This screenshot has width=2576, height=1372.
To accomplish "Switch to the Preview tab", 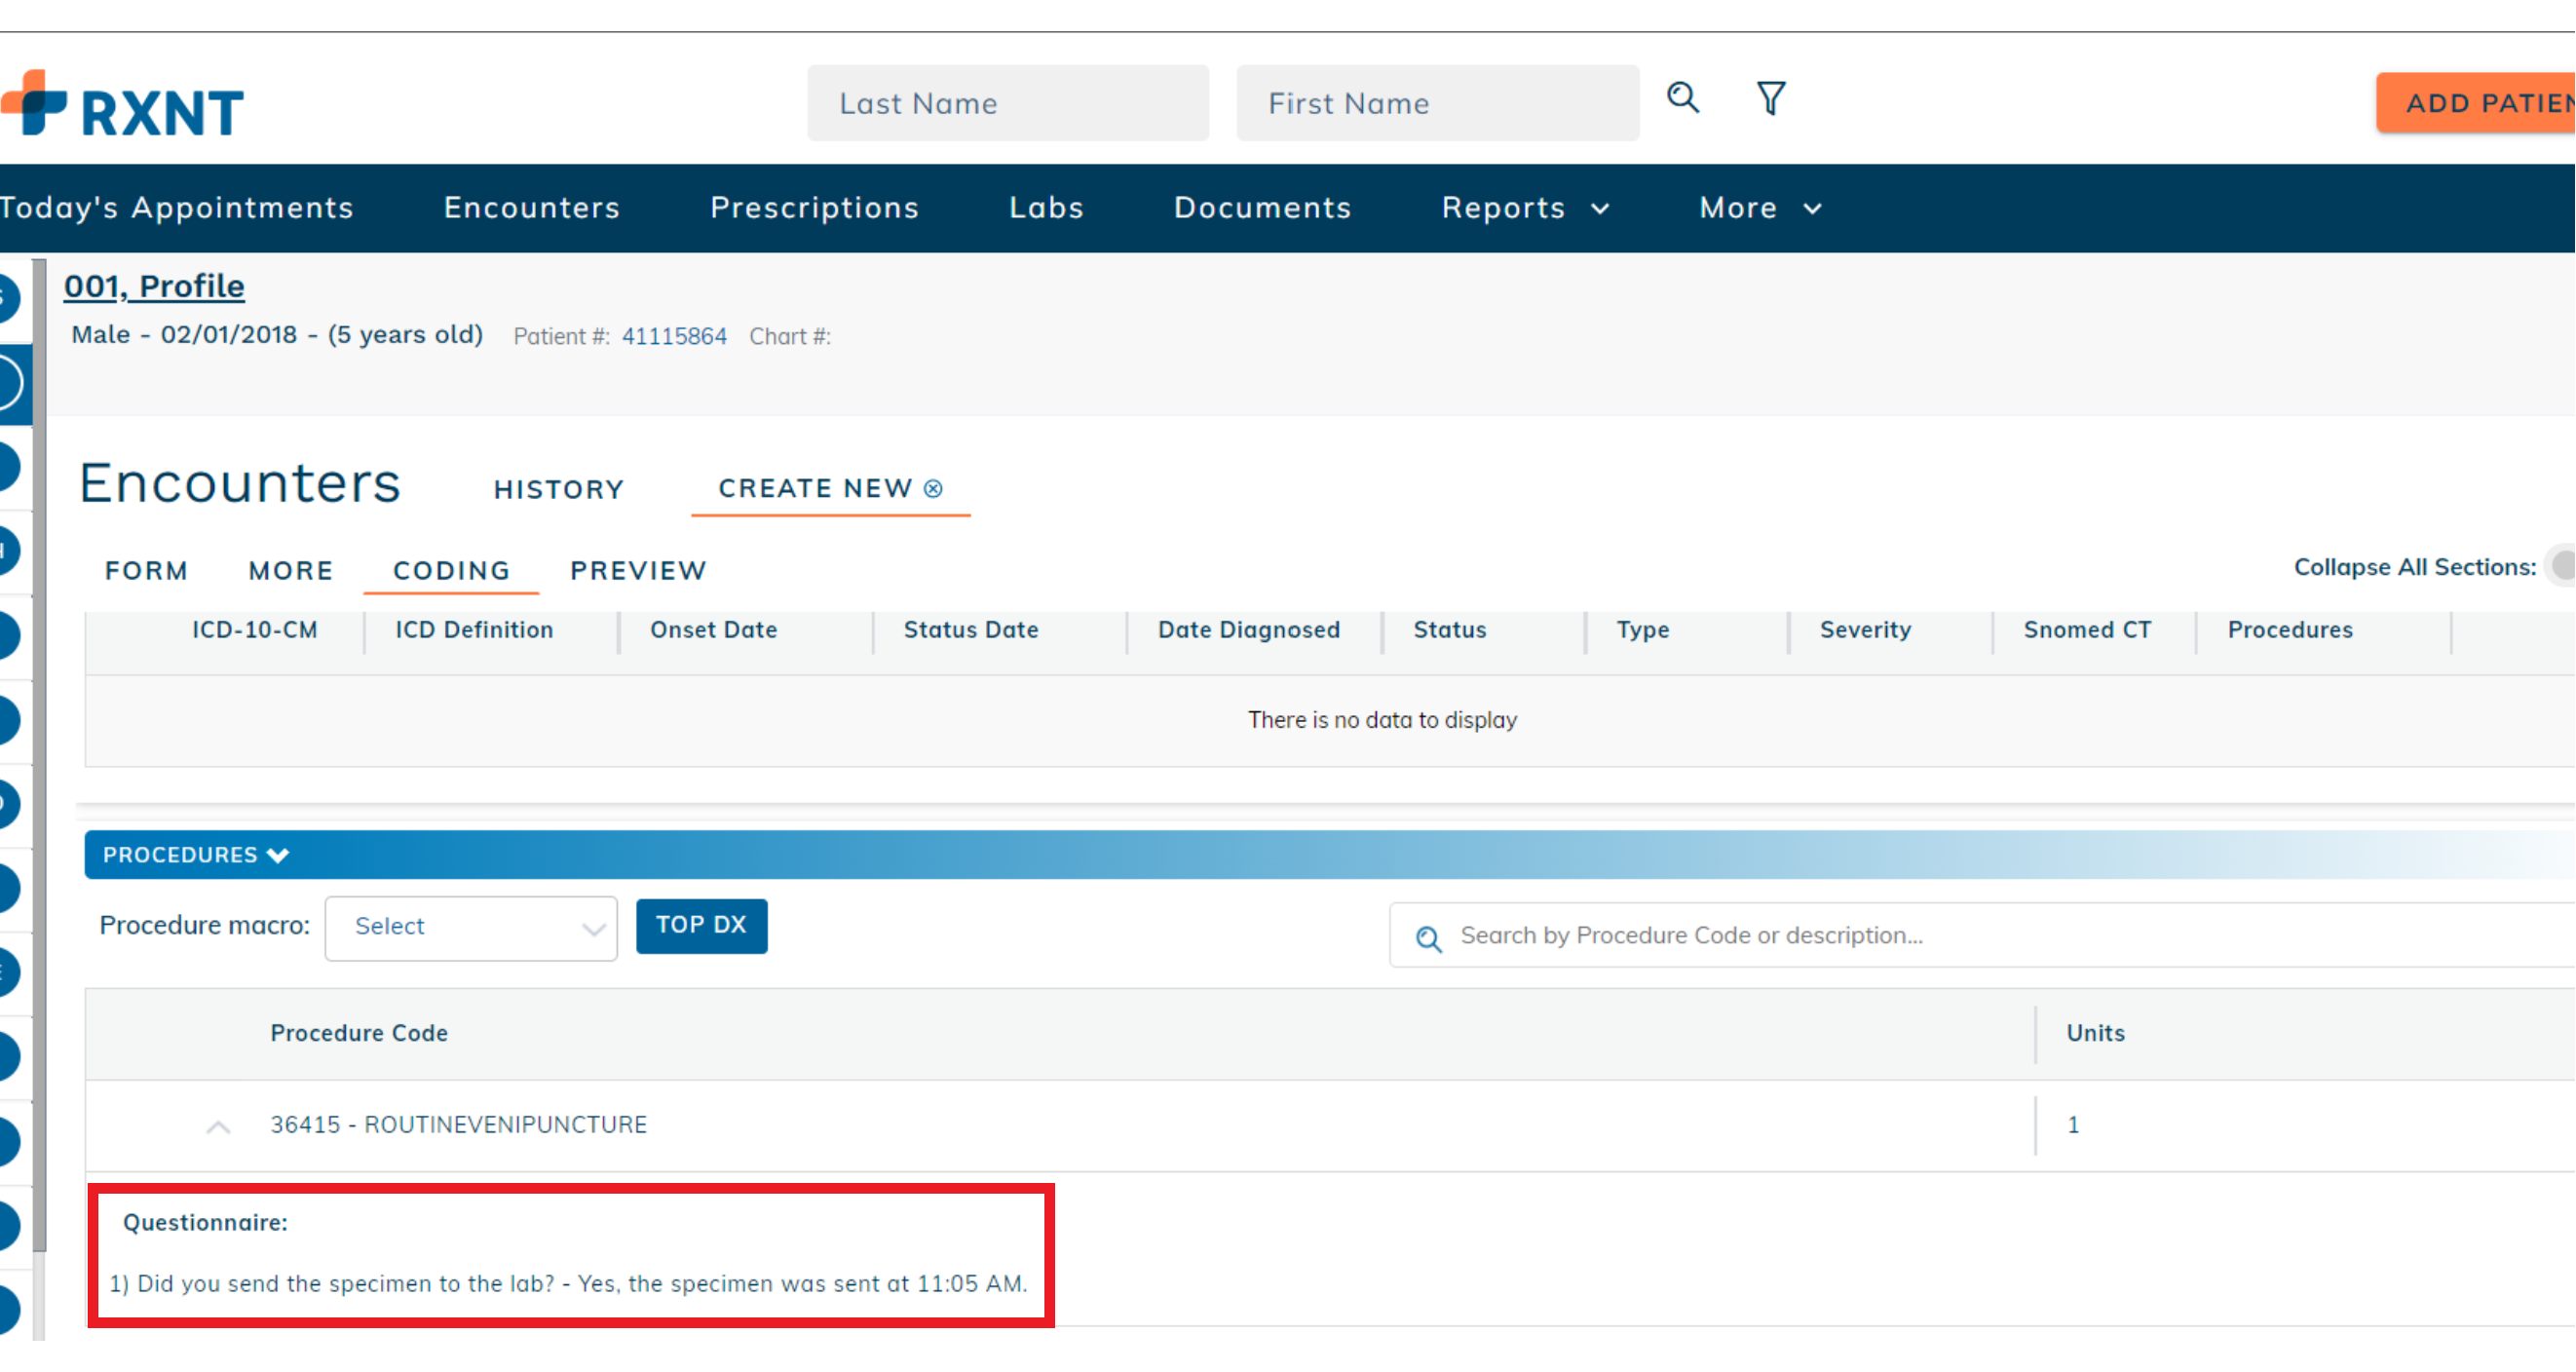I will 638,570.
